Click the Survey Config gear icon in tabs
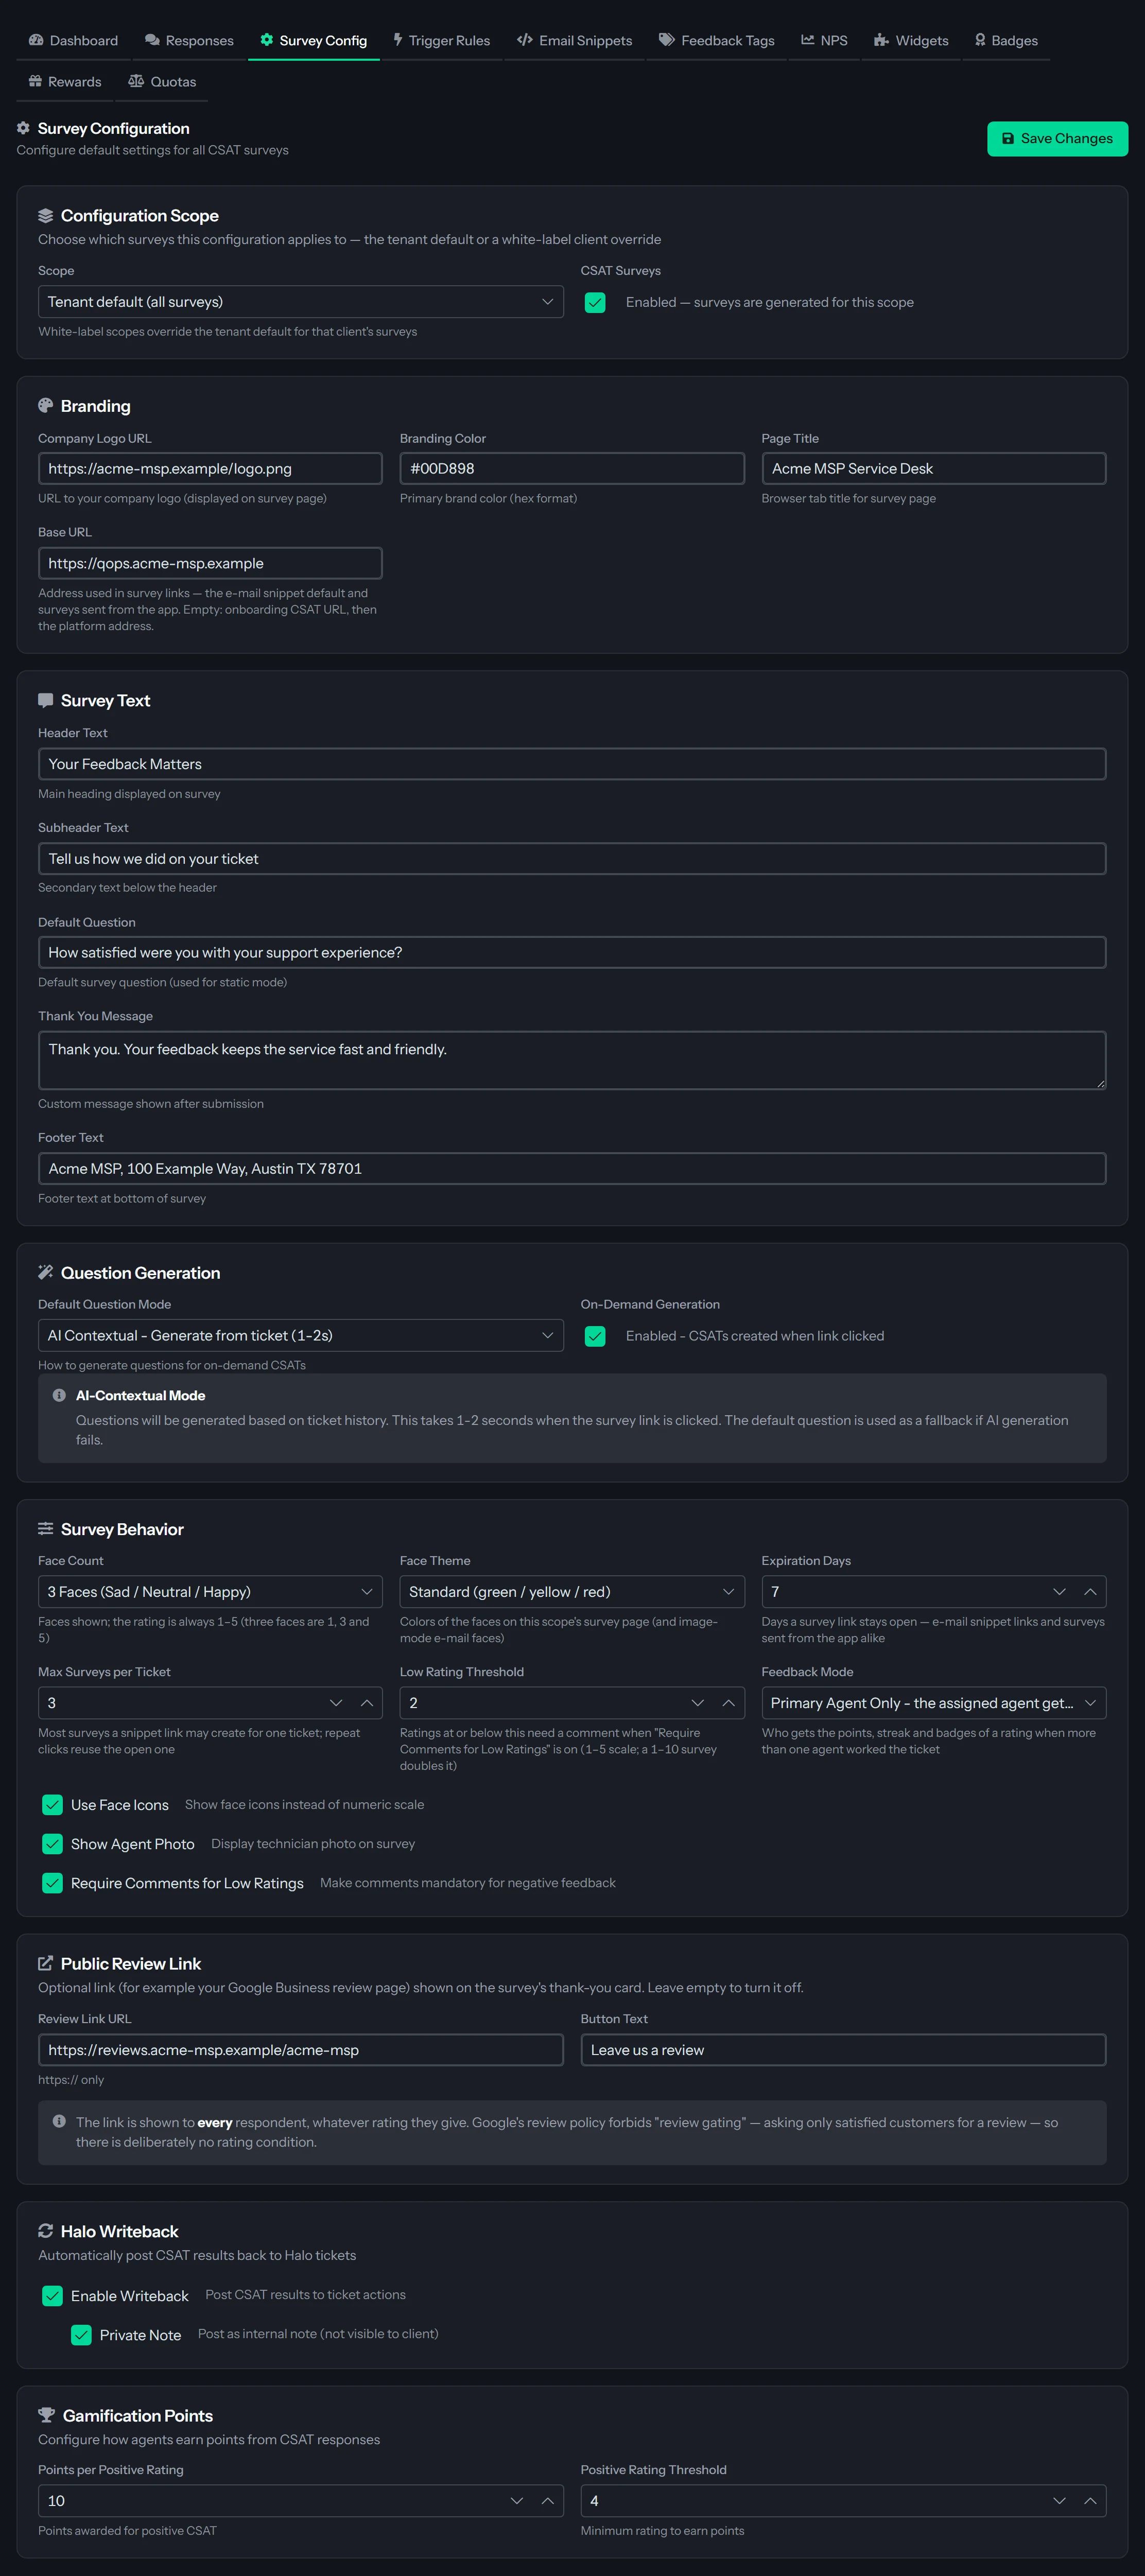The width and height of the screenshot is (1145, 2576). (x=267, y=40)
